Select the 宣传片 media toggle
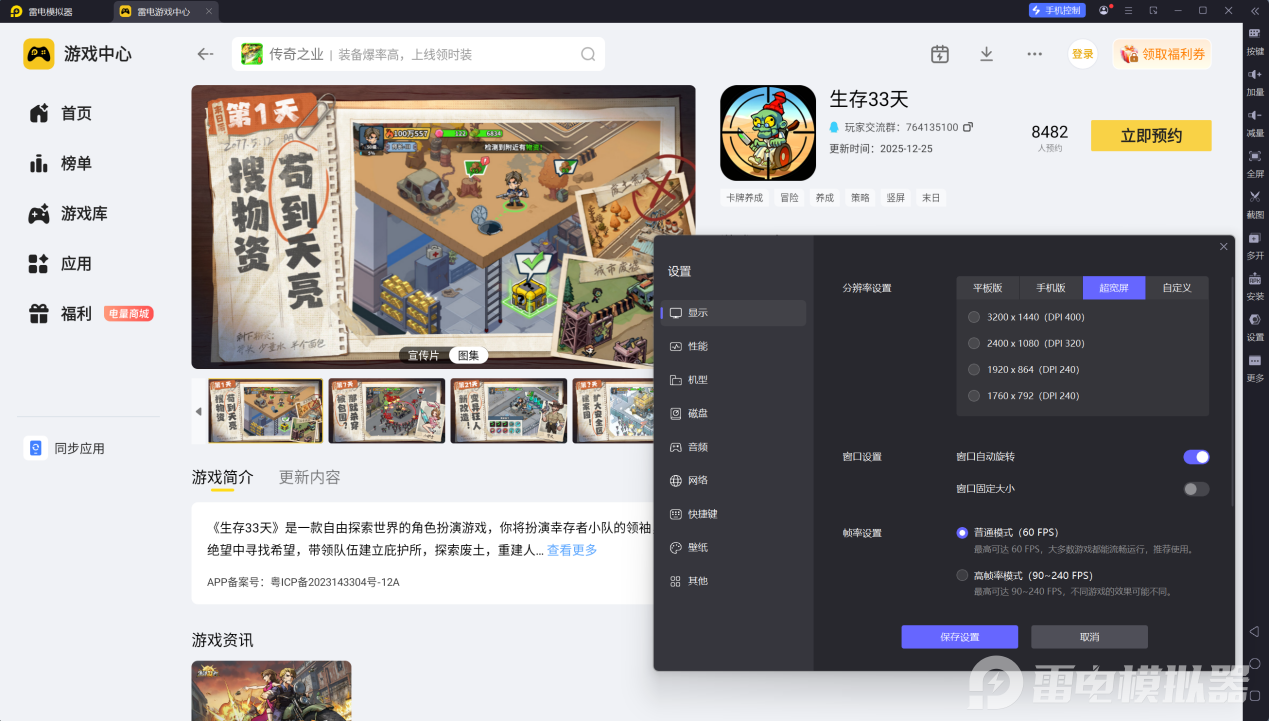 [423, 355]
